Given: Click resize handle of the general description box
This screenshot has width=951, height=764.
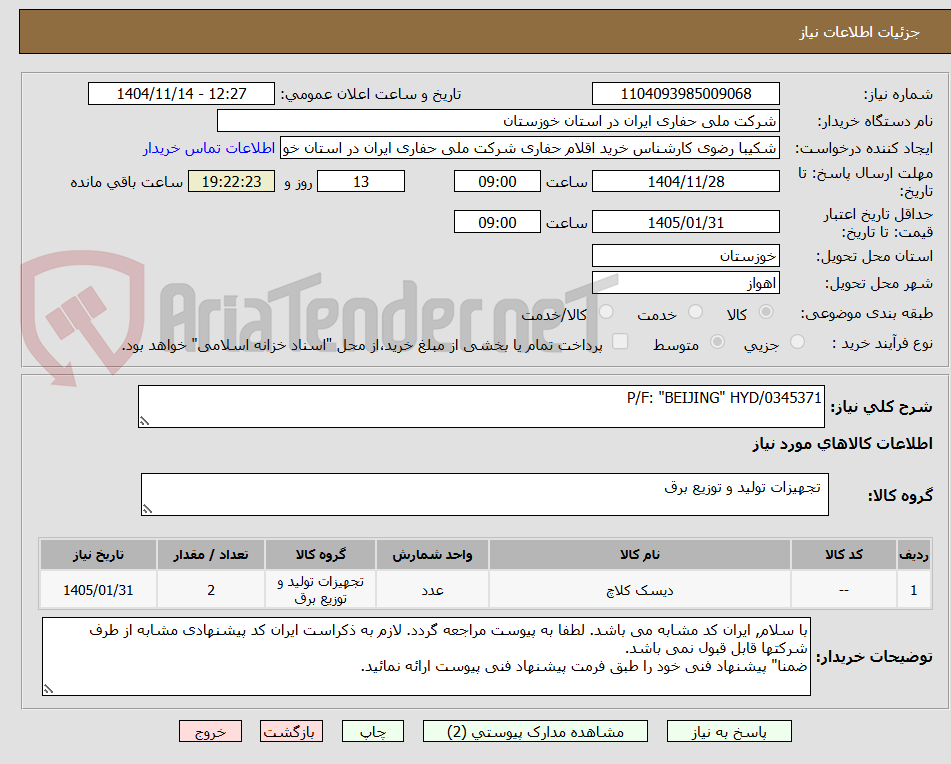Looking at the screenshot, I should [144, 421].
